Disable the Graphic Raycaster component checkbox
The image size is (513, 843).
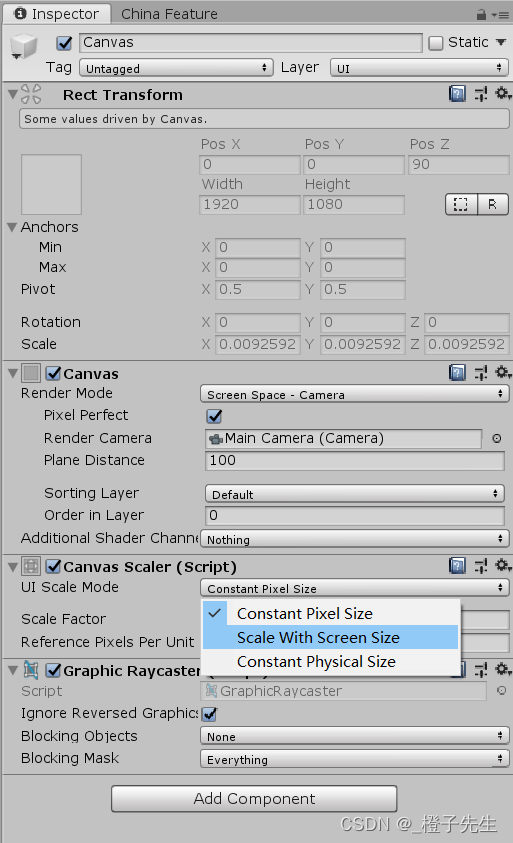click(x=53, y=670)
